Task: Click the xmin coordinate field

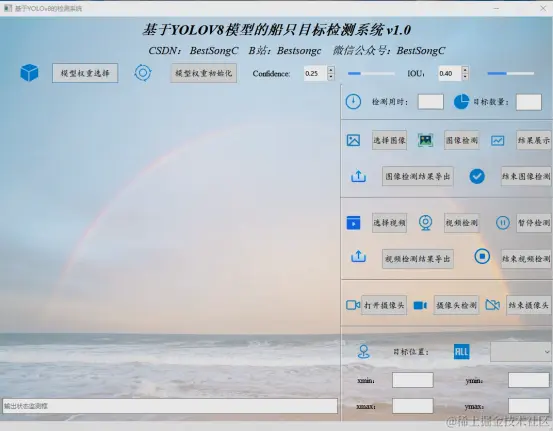Action: click(413, 380)
